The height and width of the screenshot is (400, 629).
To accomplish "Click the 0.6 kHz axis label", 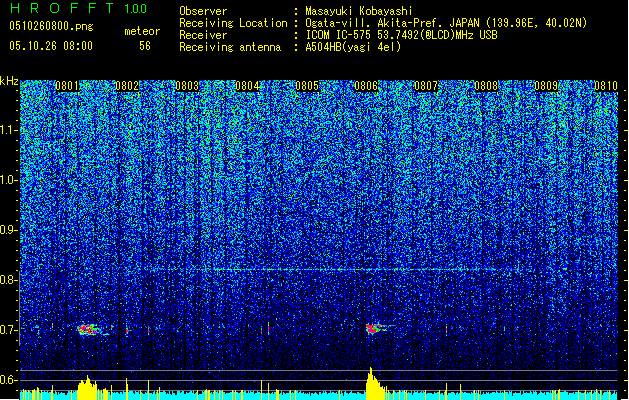I will (8, 380).
